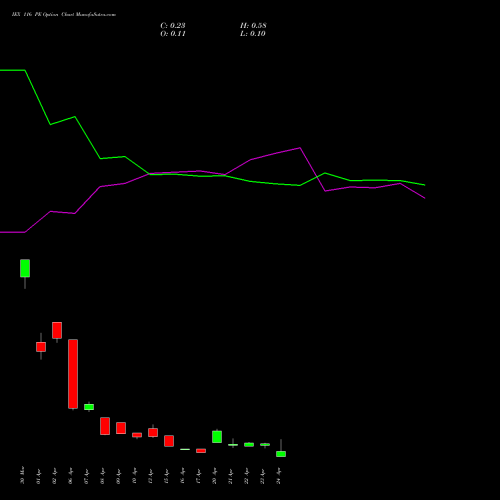Click the '24 Apr' date axis label
Screen dimensions: 500x500
click(278, 476)
